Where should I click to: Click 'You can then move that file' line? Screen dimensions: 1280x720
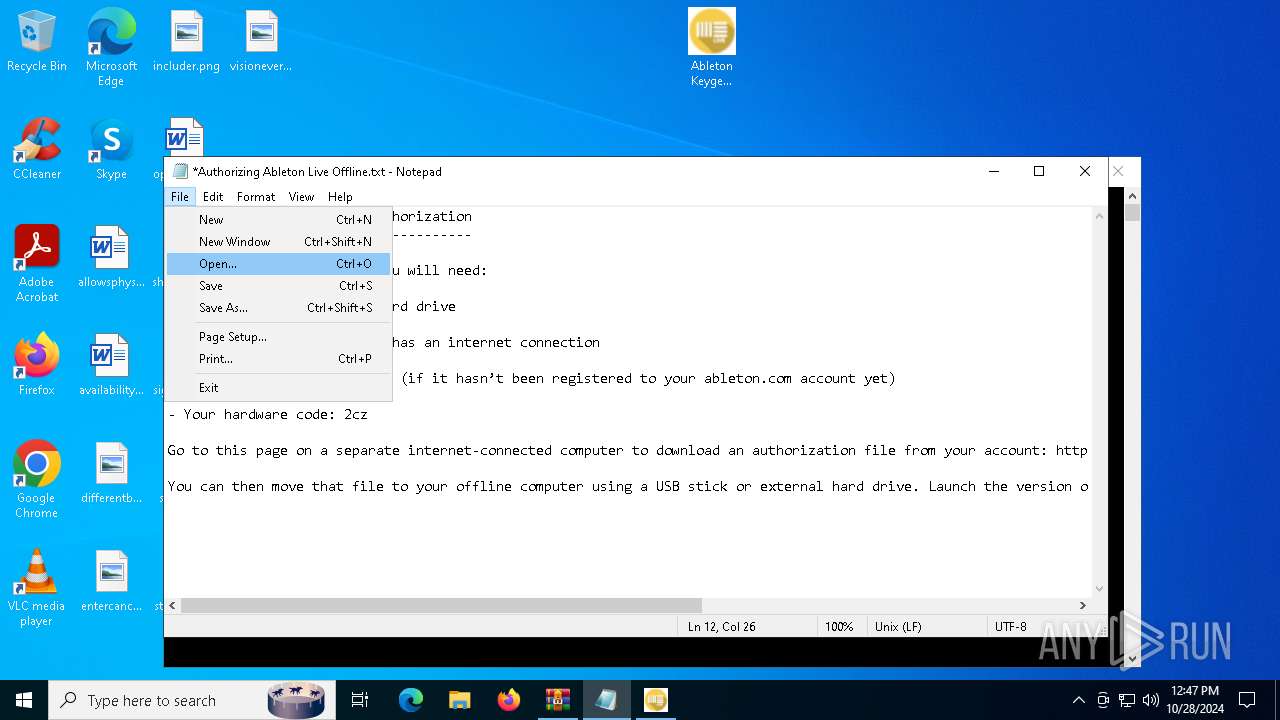pyautogui.click(x=628, y=486)
